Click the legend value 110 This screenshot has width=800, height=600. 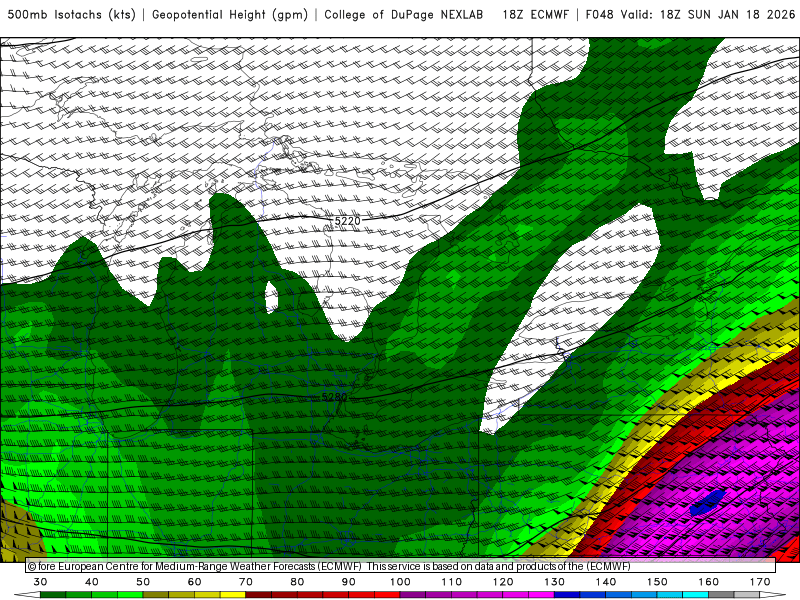pos(452,582)
